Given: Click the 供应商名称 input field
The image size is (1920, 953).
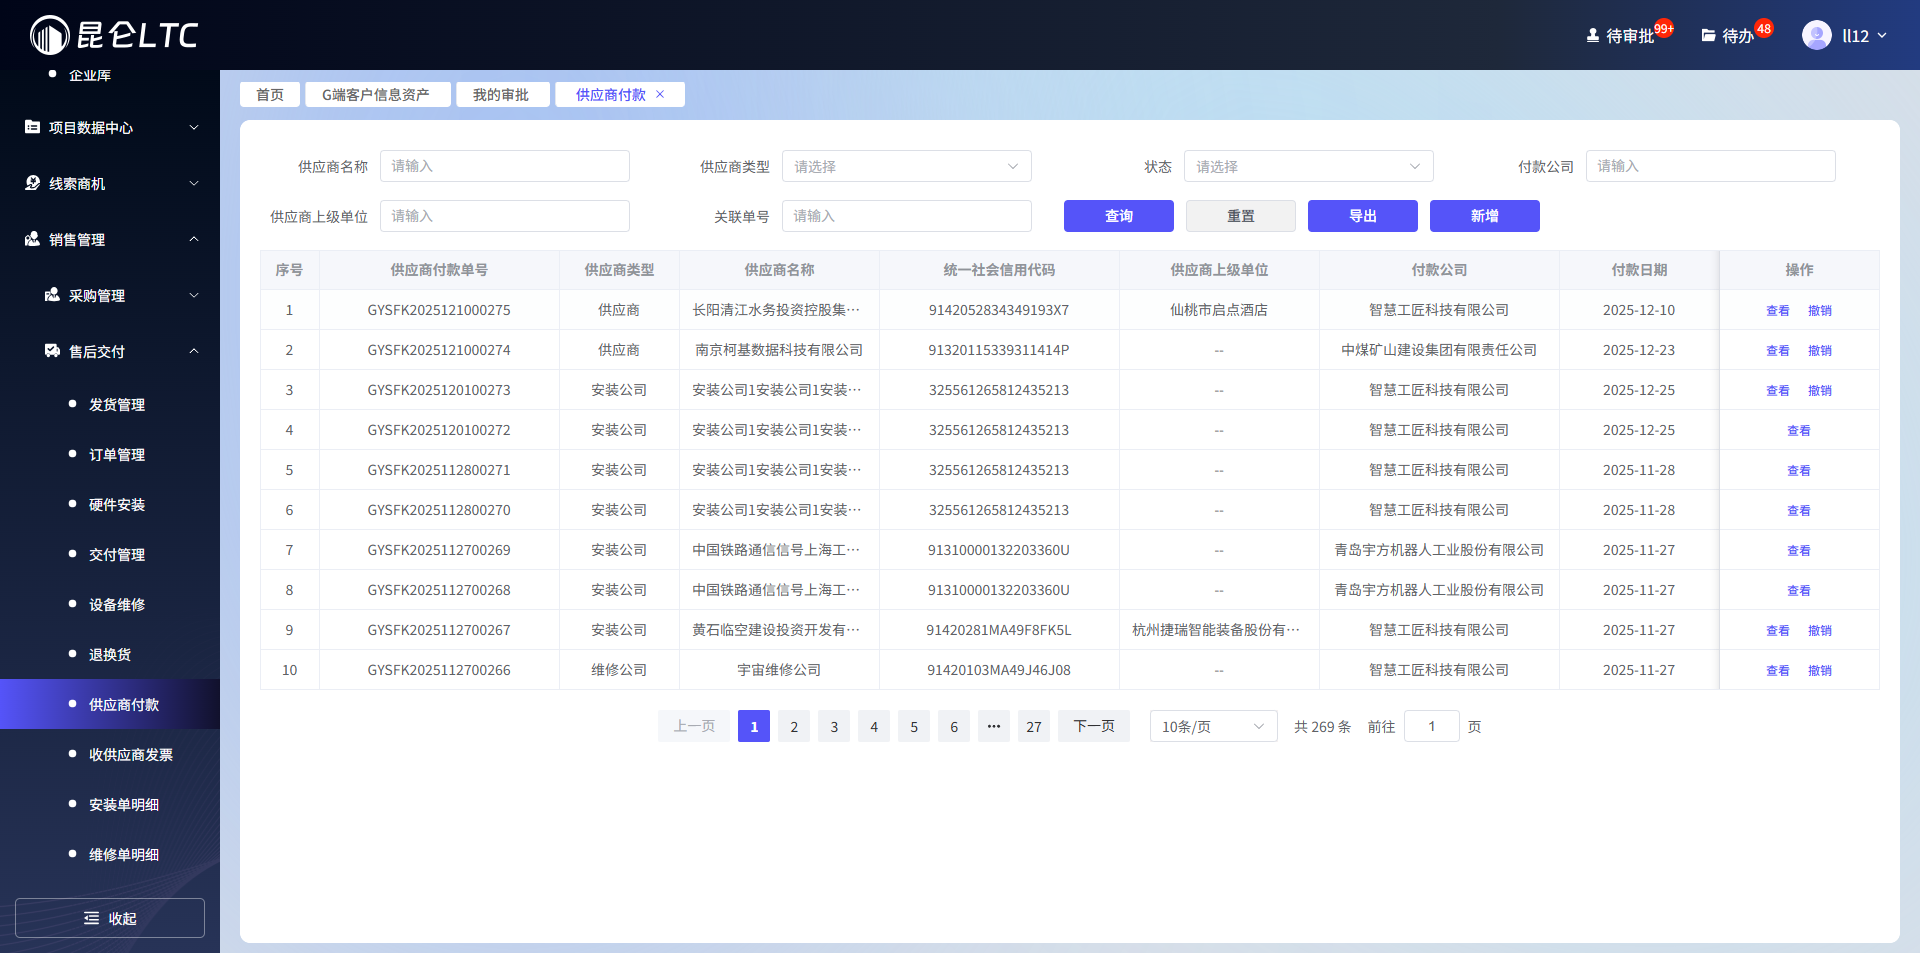Looking at the screenshot, I should (504, 166).
